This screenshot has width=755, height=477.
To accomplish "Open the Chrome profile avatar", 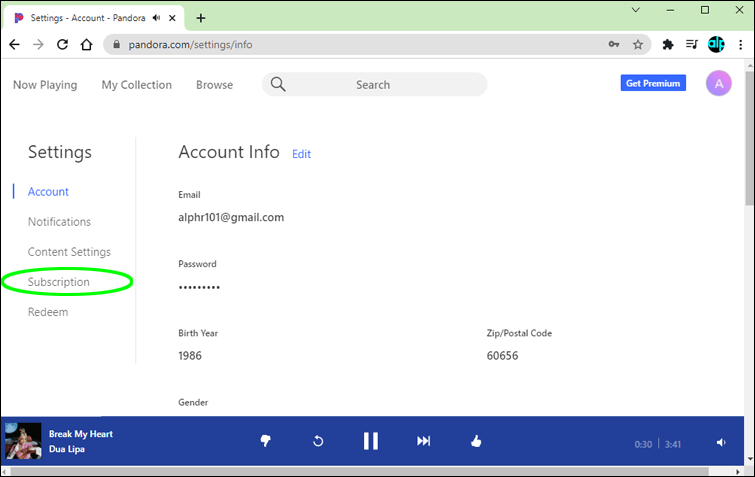I will point(716,44).
